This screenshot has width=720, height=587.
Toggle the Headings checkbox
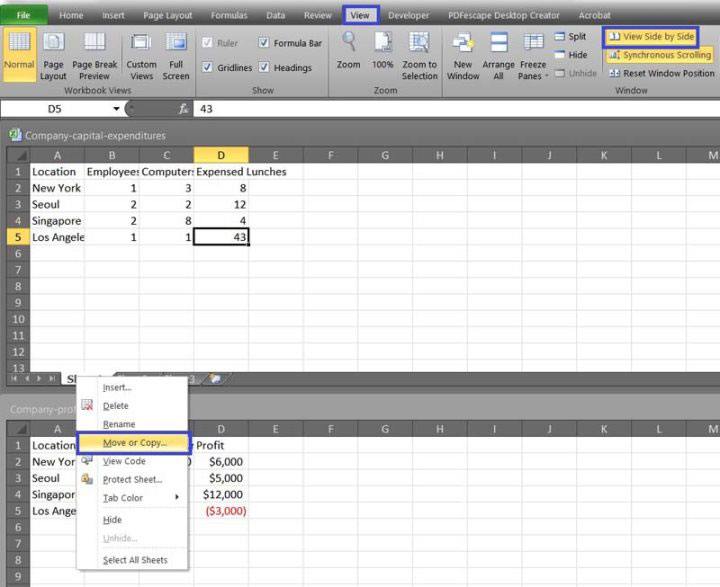point(264,67)
